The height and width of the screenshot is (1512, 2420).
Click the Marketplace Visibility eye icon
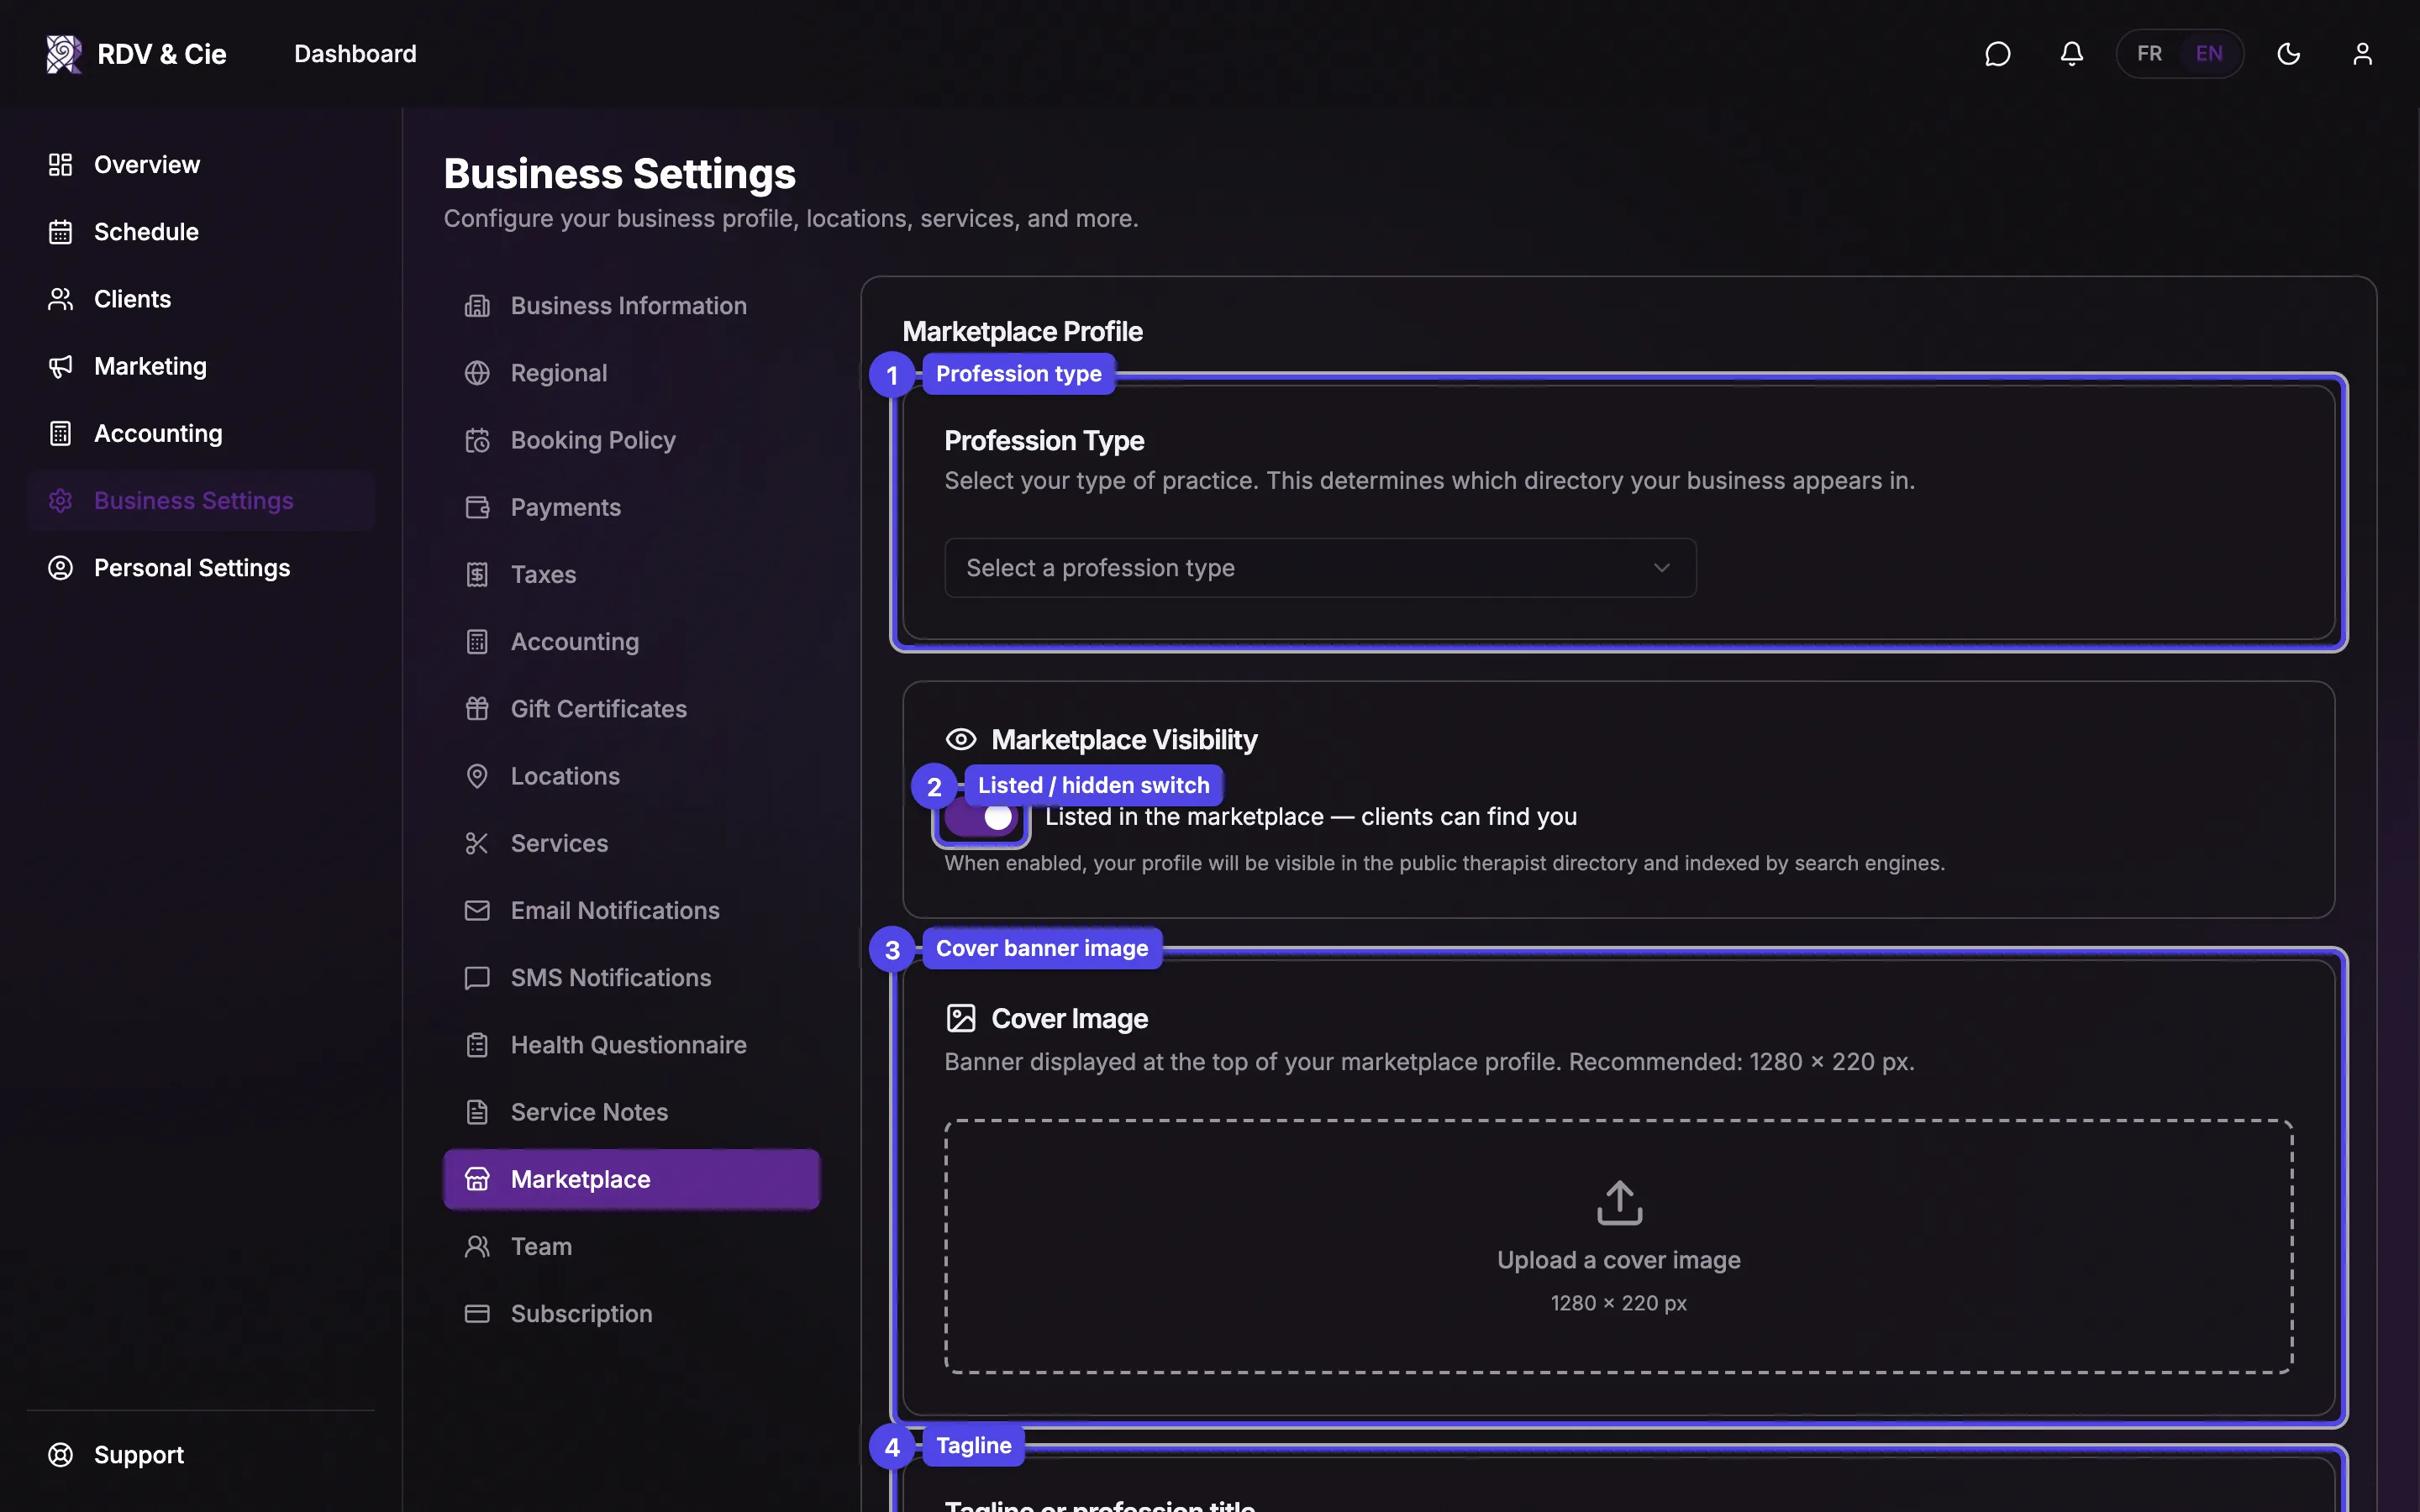960,740
